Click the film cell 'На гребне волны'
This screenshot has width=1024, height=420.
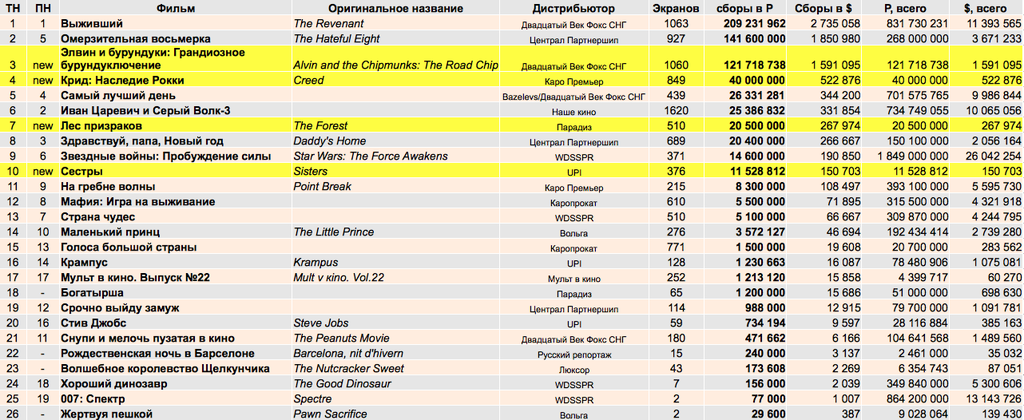[108, 187]
